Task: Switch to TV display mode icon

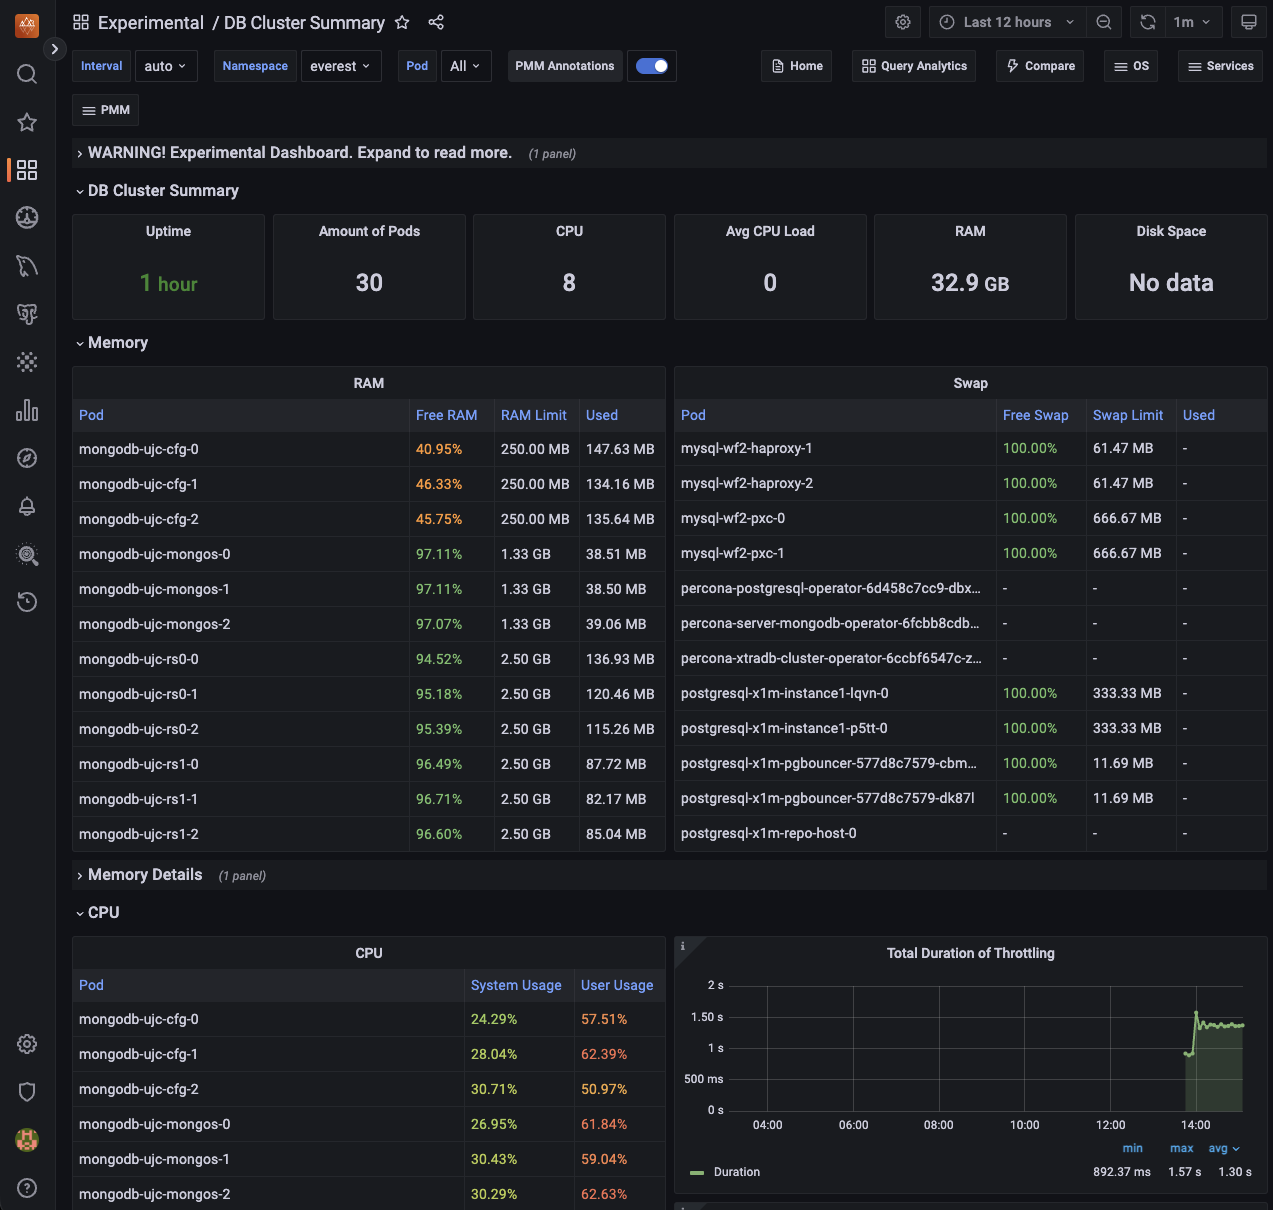Action: pyautogui.click(x=1248, y=22)
